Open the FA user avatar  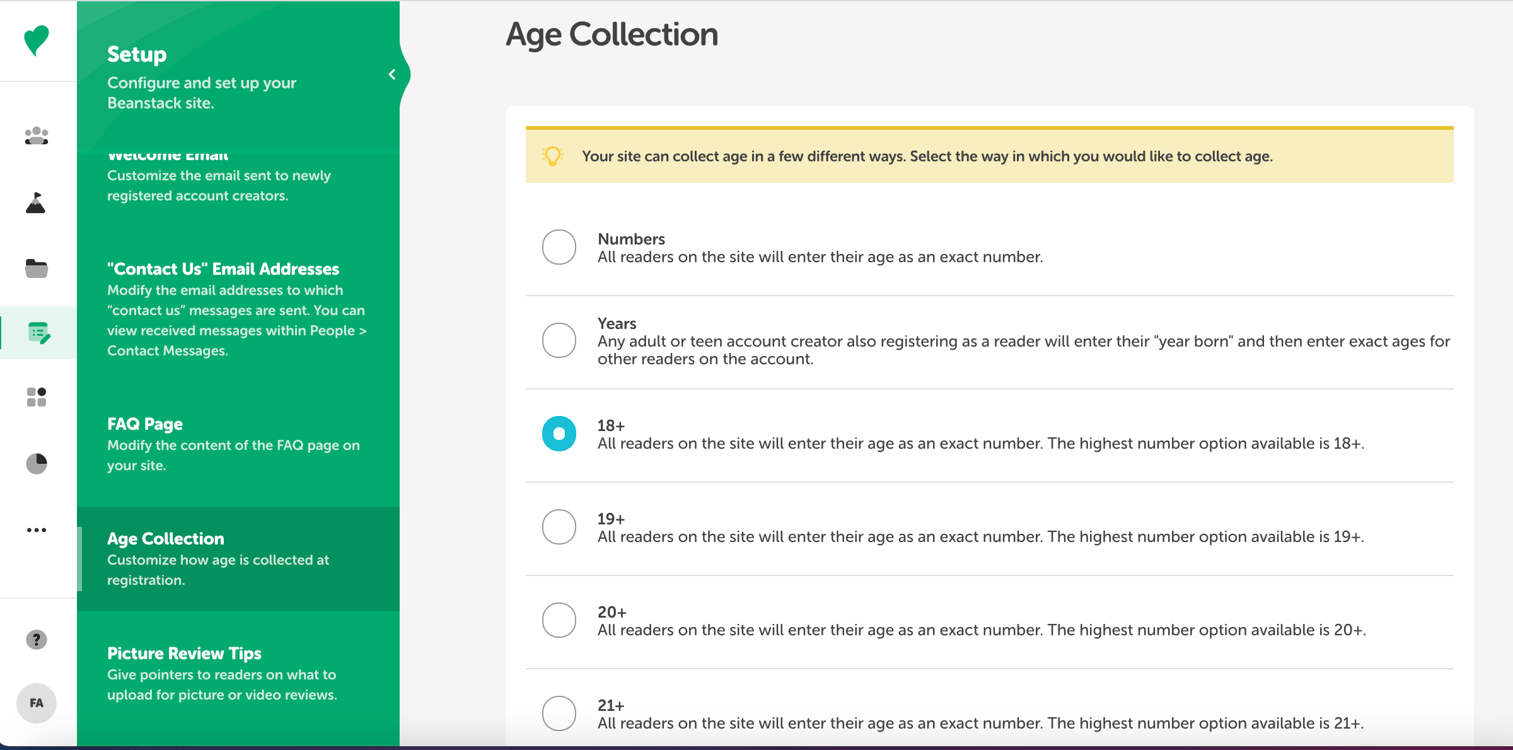(36, 703)
